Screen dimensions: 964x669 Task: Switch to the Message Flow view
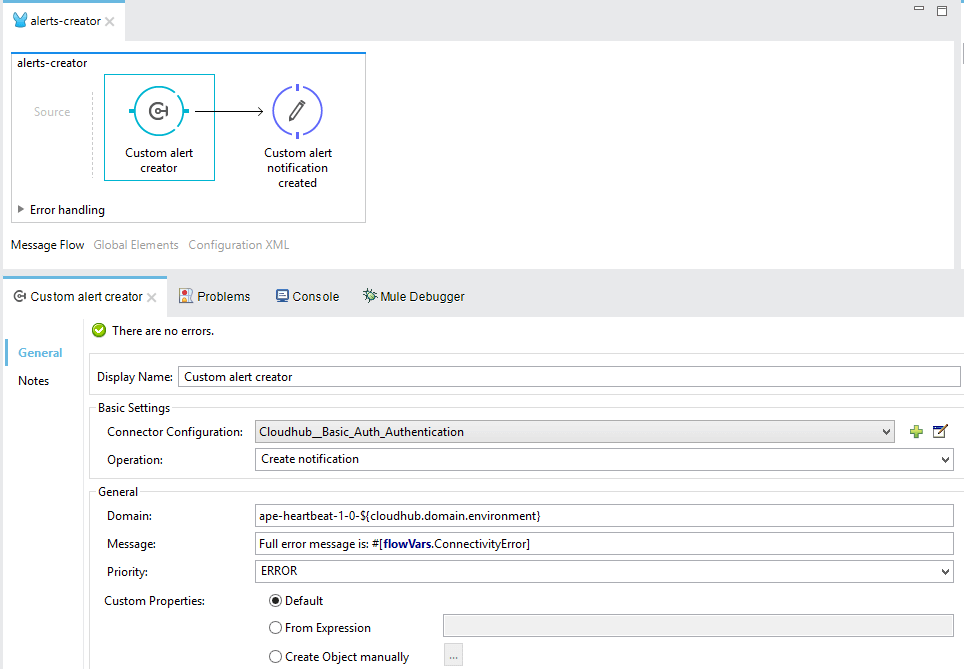pyautogui.click(x=47, y=245)
